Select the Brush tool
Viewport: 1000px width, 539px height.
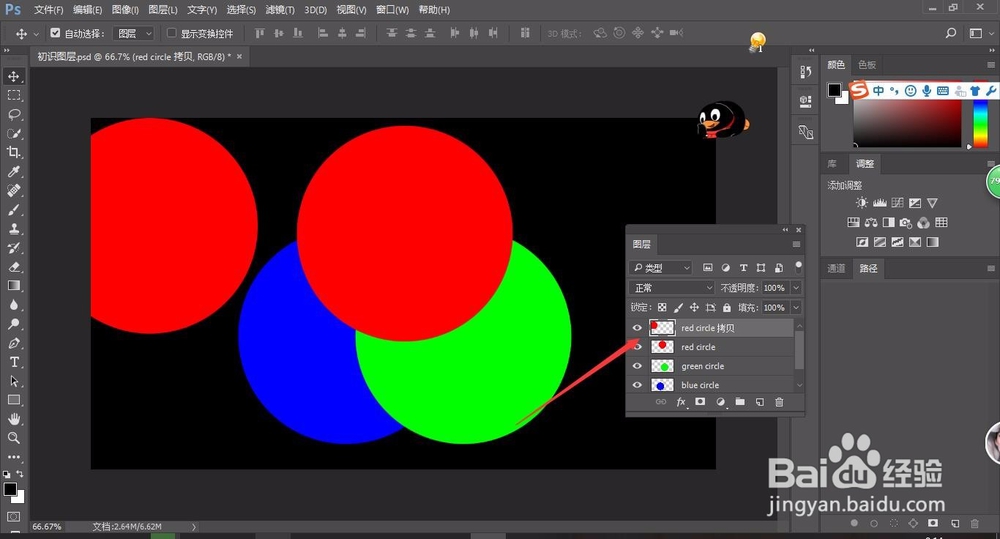tap(13, 210)
